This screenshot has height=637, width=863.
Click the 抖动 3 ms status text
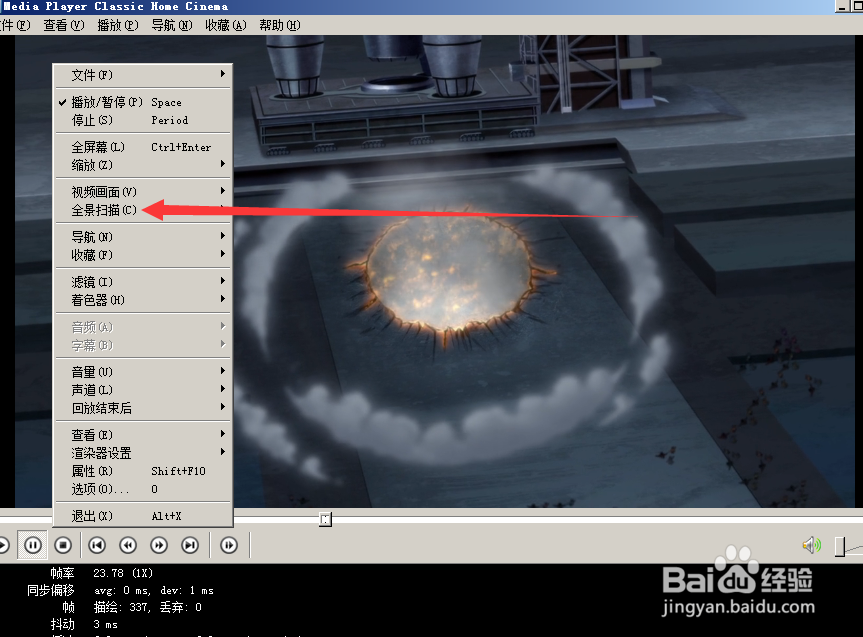(x=84, y=624)
